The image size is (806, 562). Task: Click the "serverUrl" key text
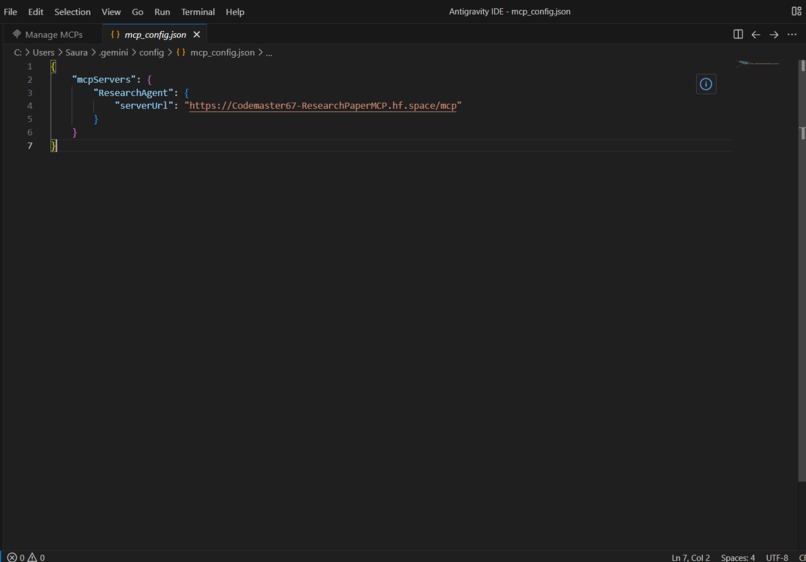tap(143, 105)
